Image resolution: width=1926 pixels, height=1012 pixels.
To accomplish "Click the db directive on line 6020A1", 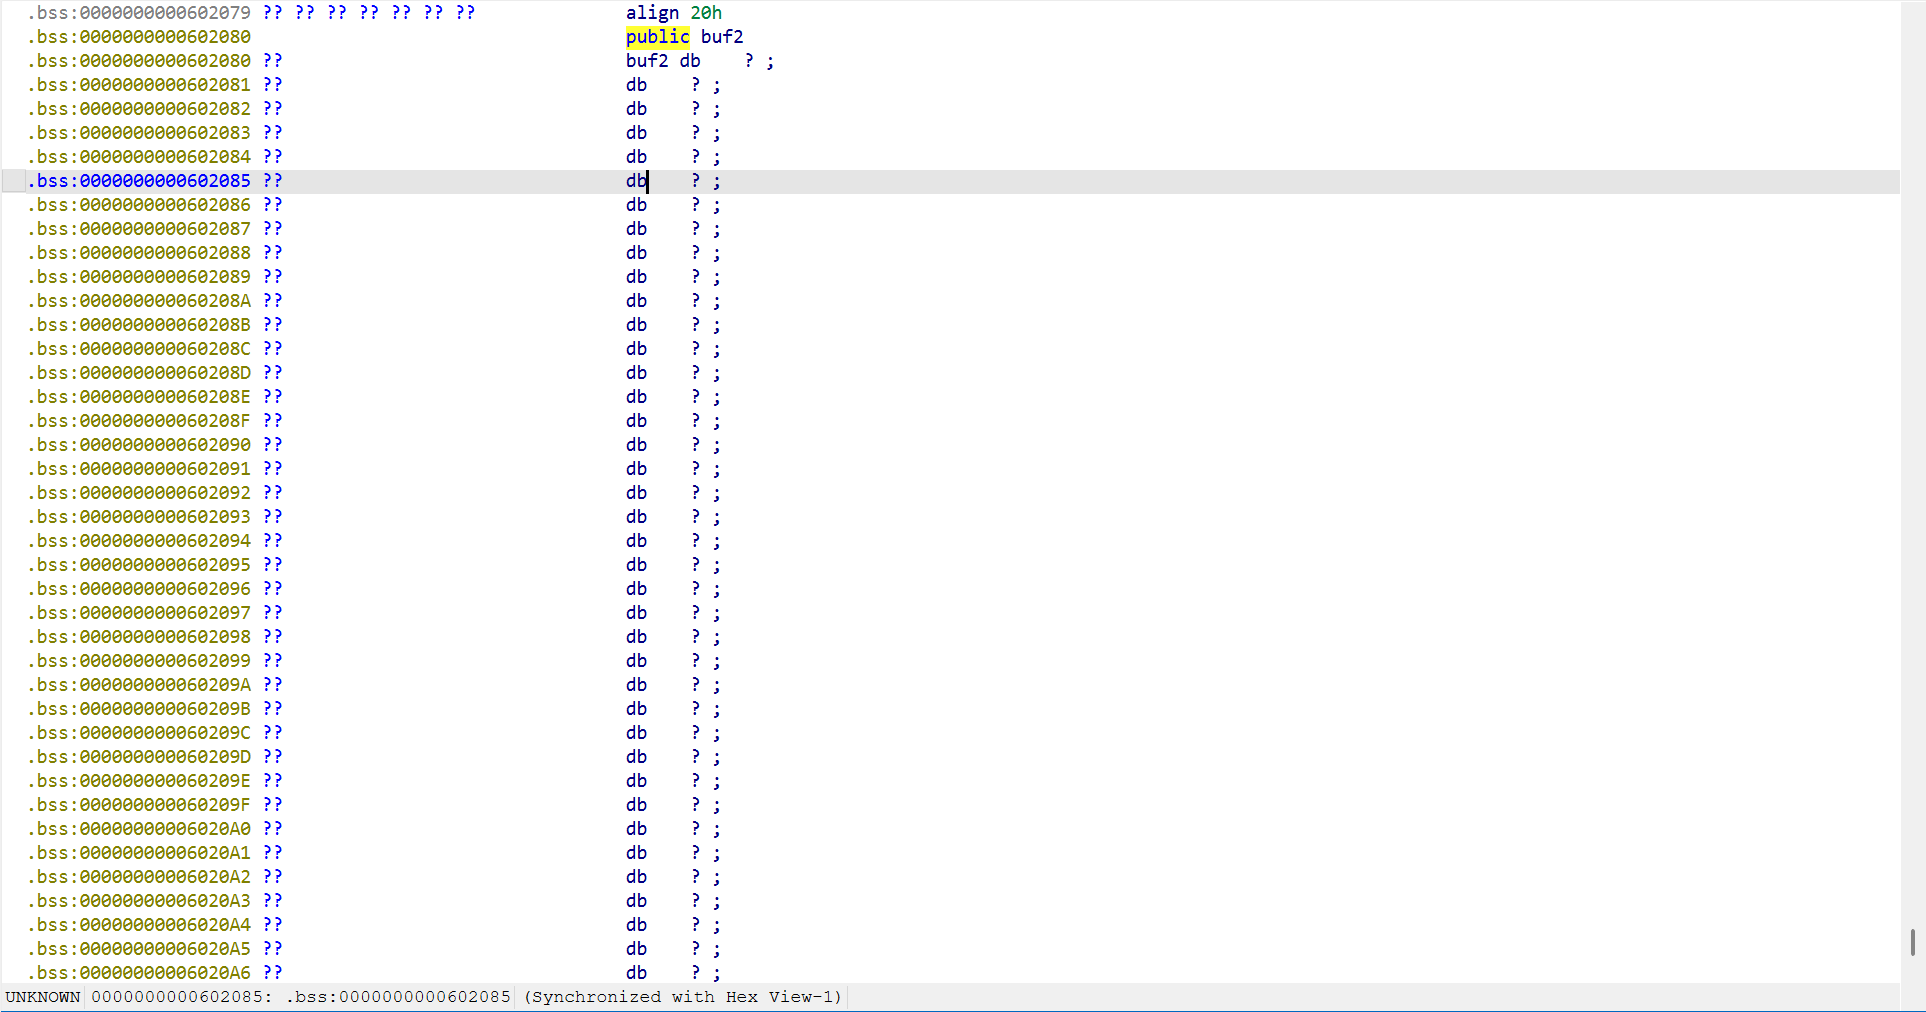I will pyautogui.click(x=636, y=853).
